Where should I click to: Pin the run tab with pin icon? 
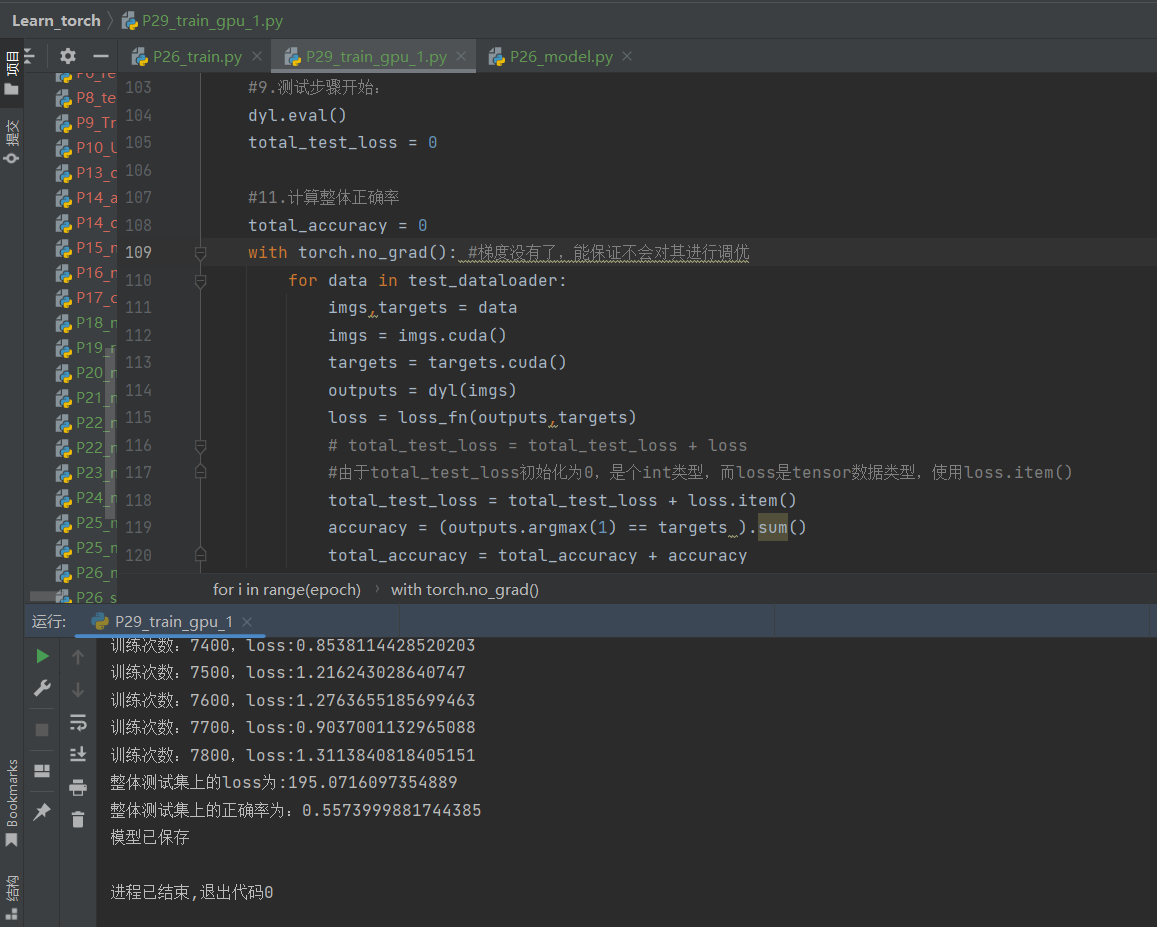(x=42, y=812)
